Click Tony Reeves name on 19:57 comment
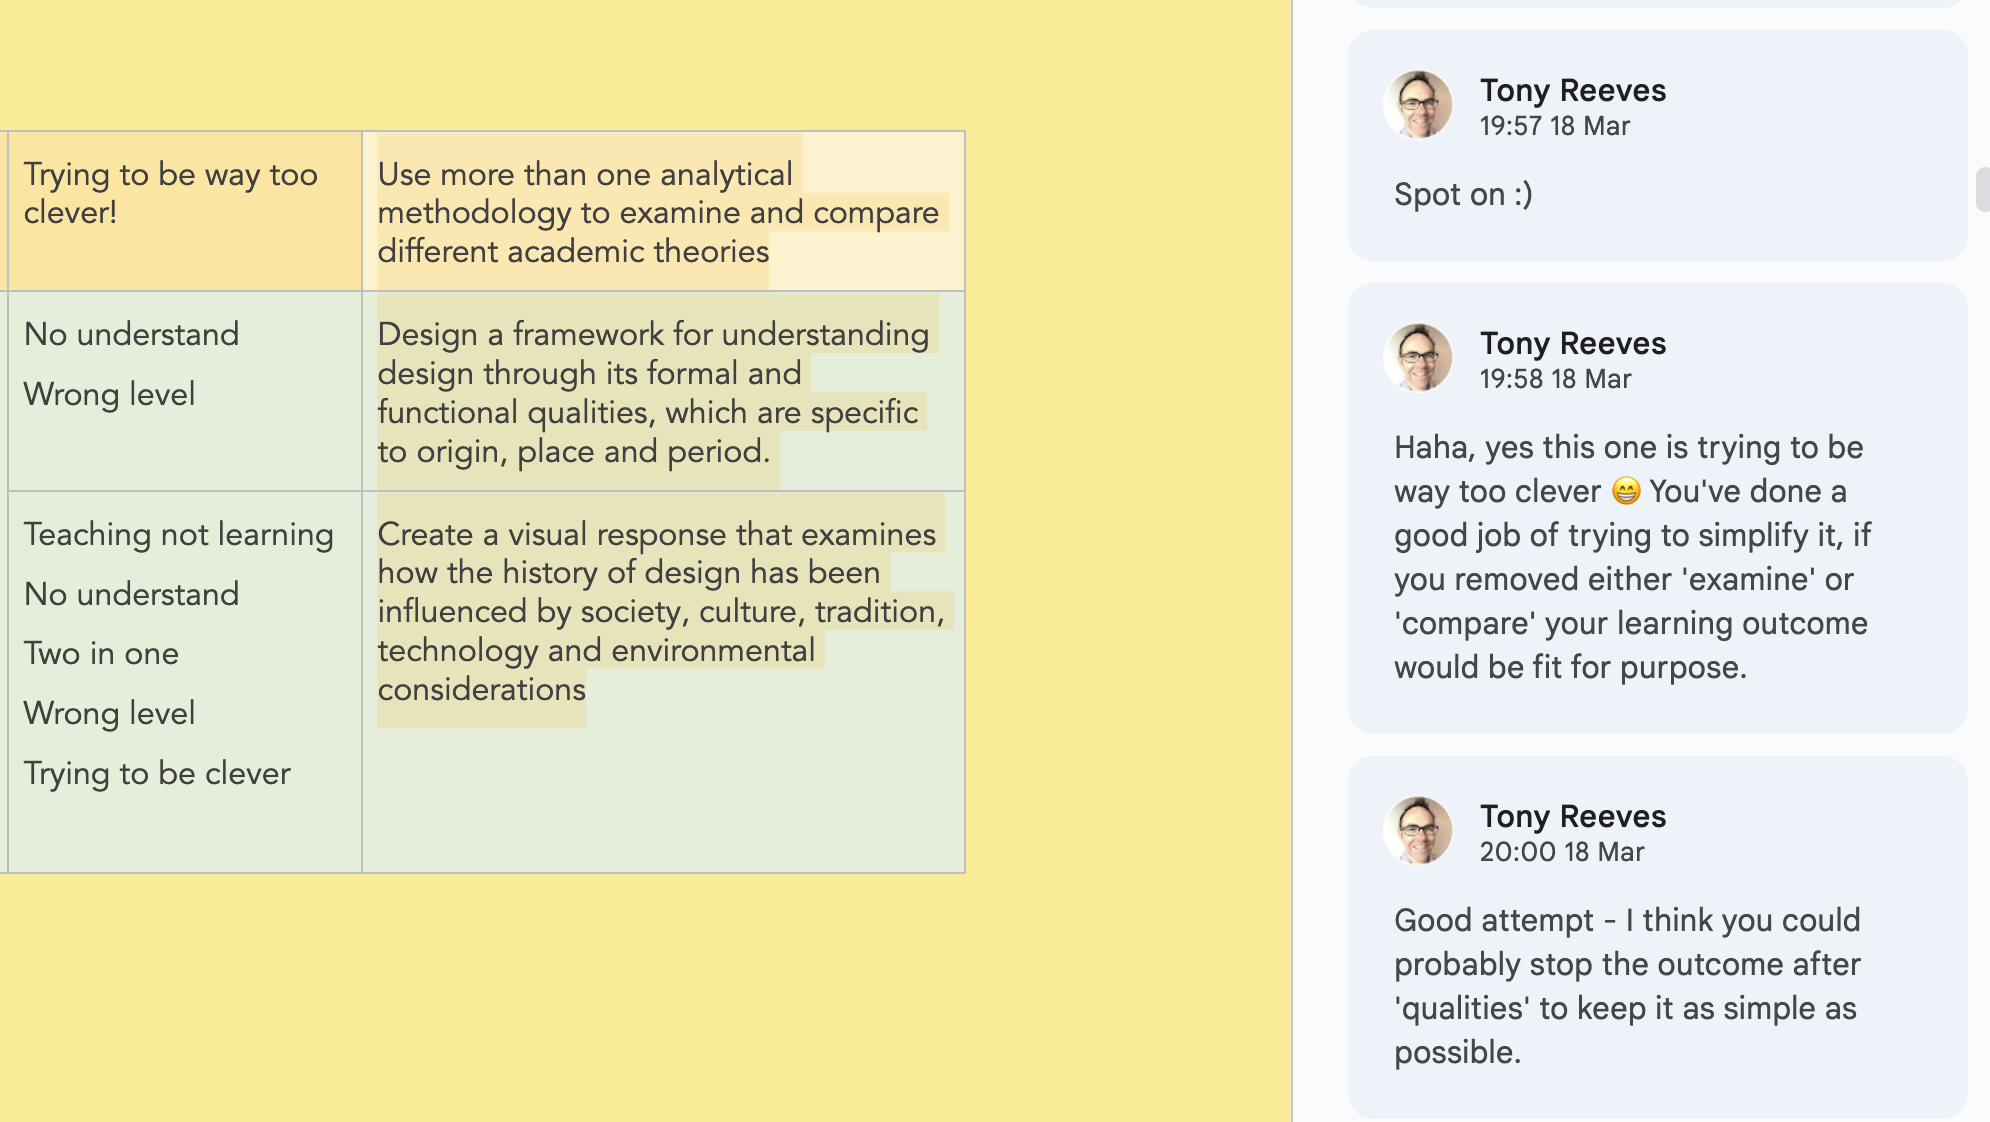 point(1573,90)
